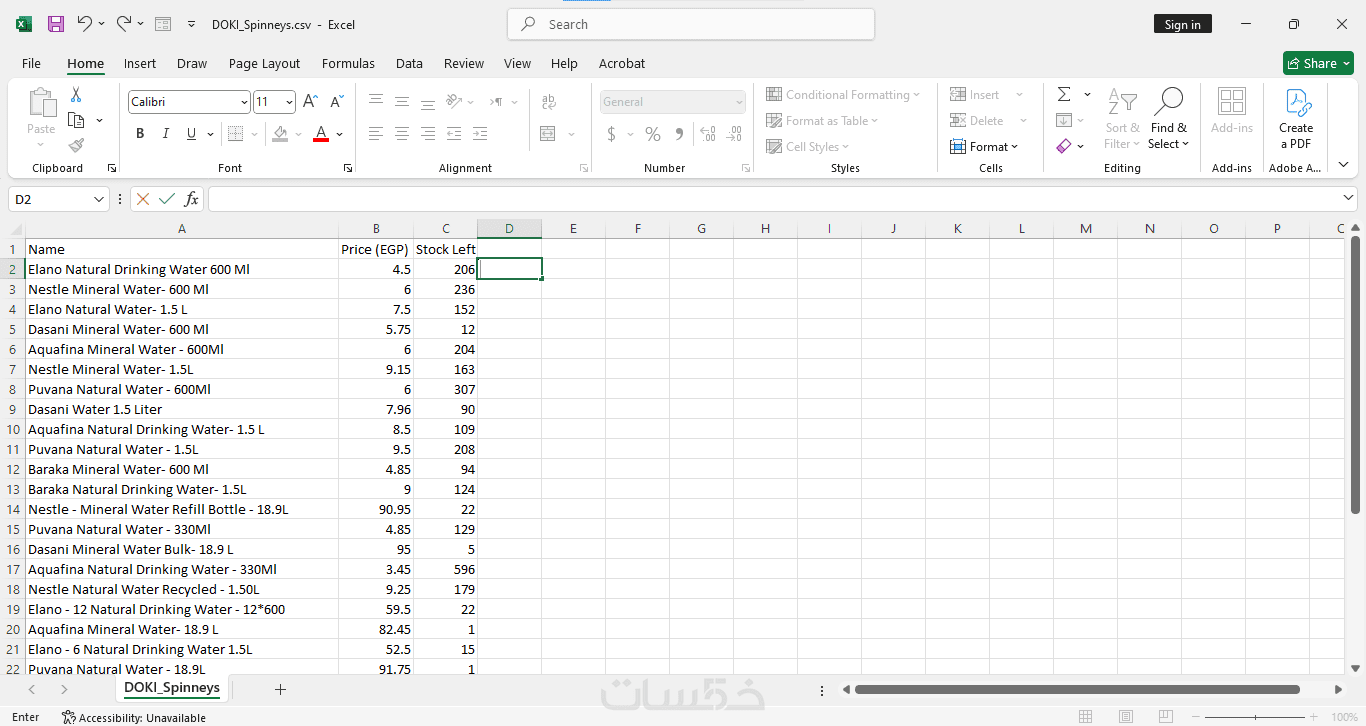The height and width of the screenshot is (726, 1366).
Task: Apply comma style number format
Action: point(679,134)
